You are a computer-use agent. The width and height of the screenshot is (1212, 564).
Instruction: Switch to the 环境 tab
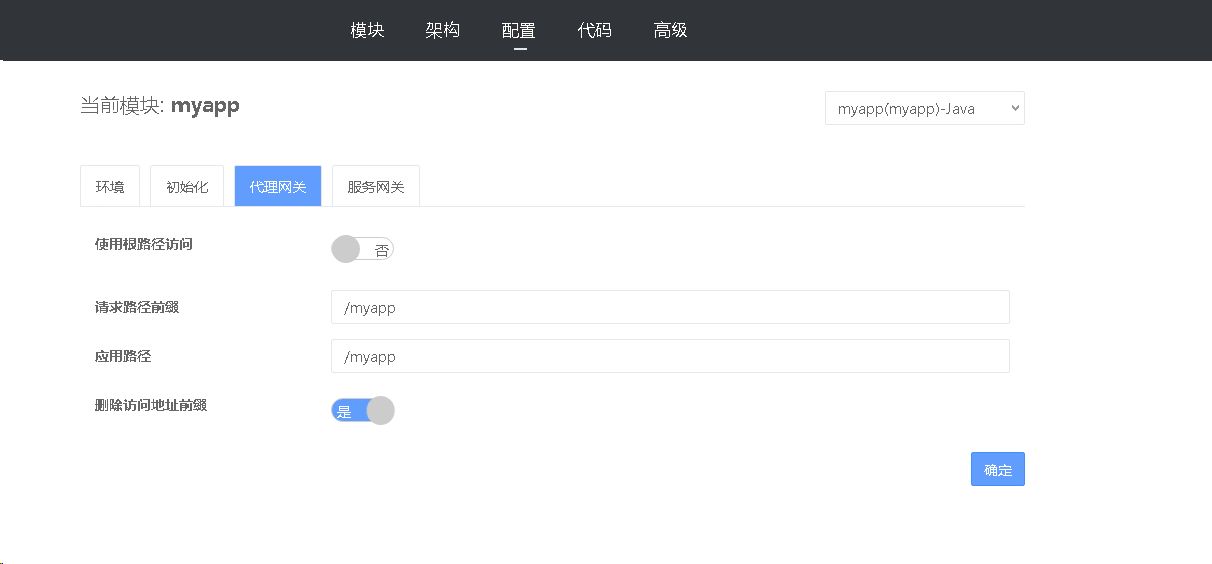[110, 186]
